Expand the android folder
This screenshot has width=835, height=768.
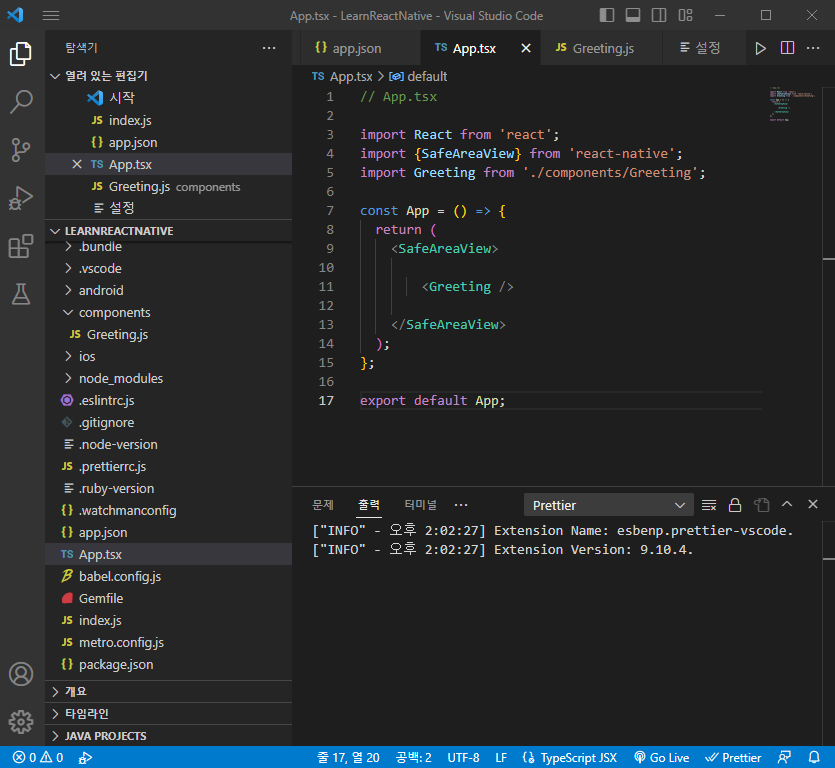[x=168, y=290]
